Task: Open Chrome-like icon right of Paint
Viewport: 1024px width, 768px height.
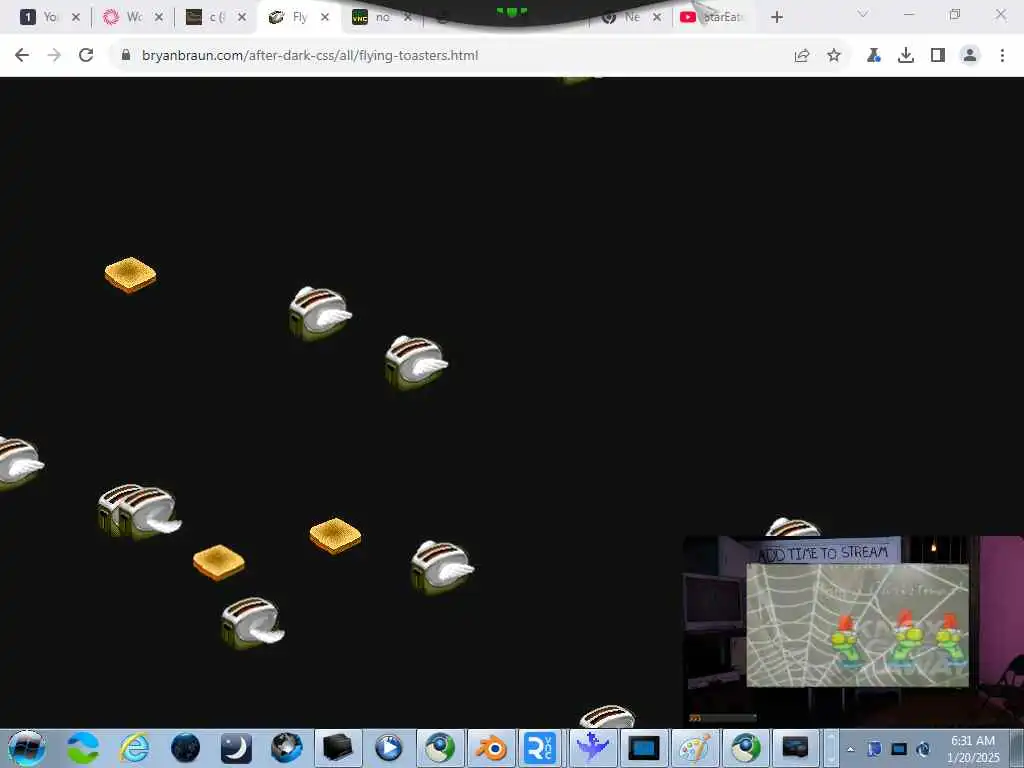Action: (x=746, y=748)
